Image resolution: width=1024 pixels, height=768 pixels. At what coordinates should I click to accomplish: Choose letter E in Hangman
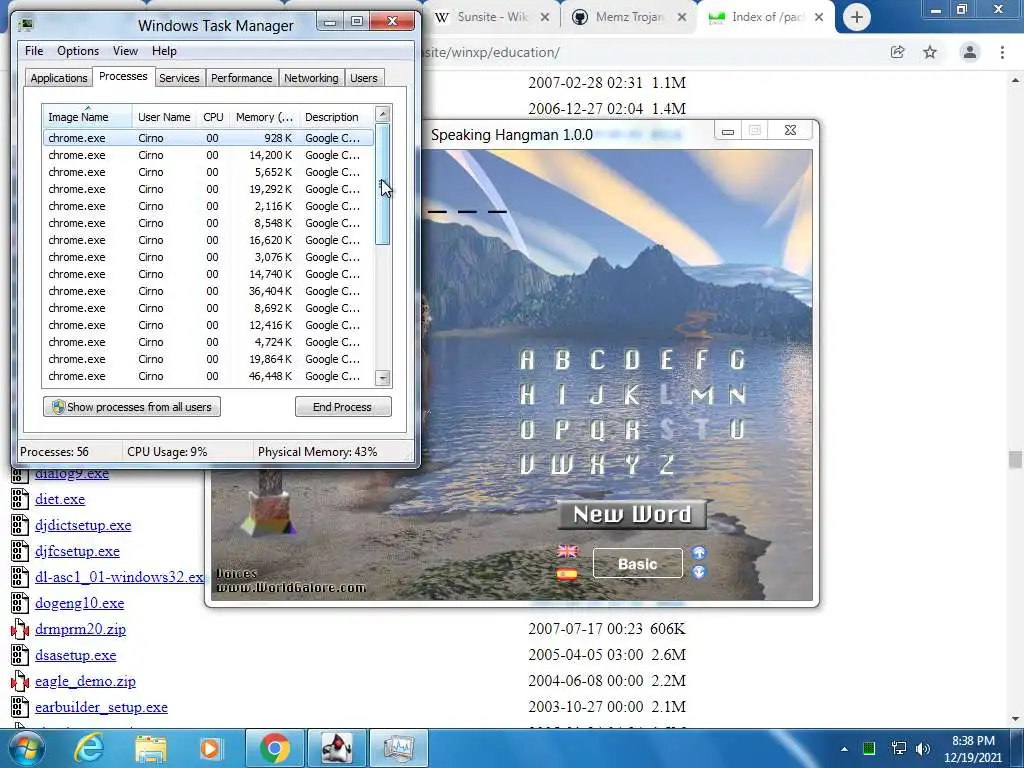point(666,360)
